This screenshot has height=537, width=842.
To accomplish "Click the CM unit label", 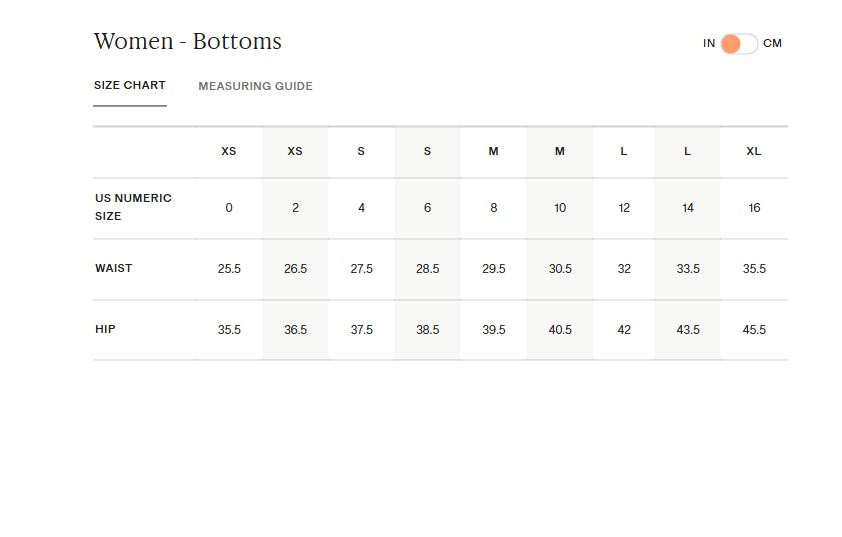I will (x=772, y=44).
